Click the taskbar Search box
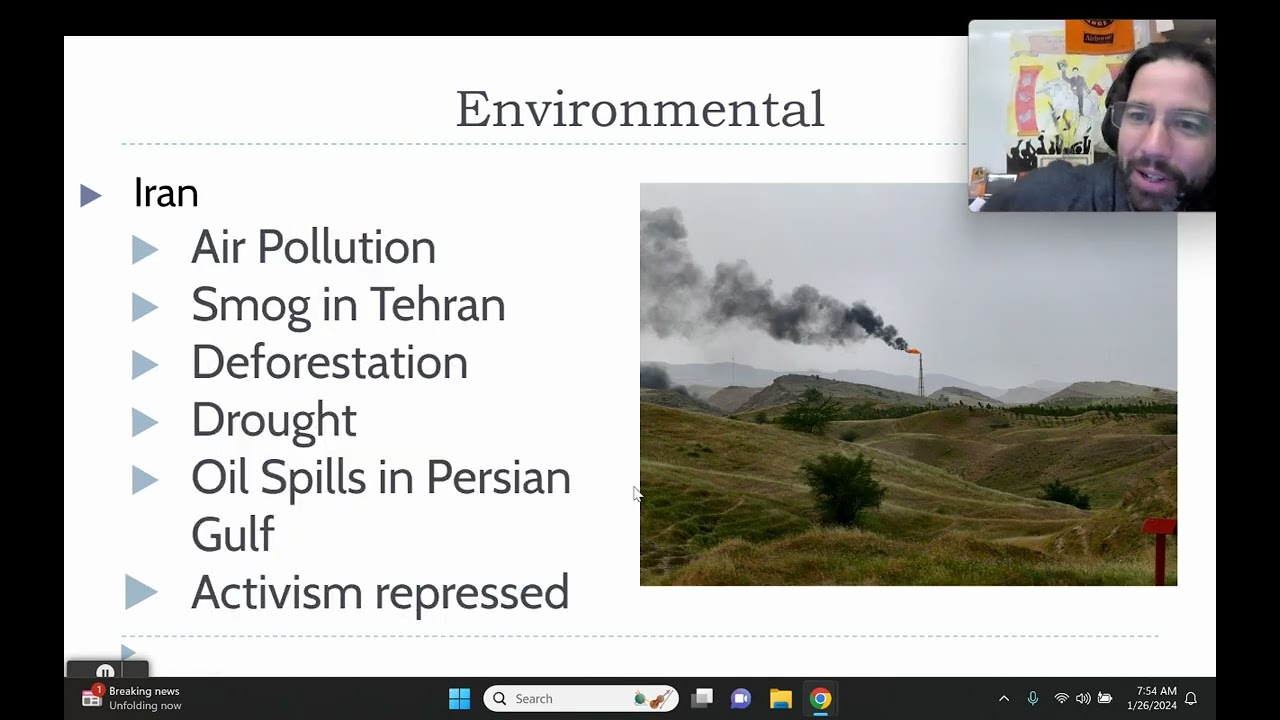The image size is (1280, 720). pyautogui.click(x=581, y=698)
